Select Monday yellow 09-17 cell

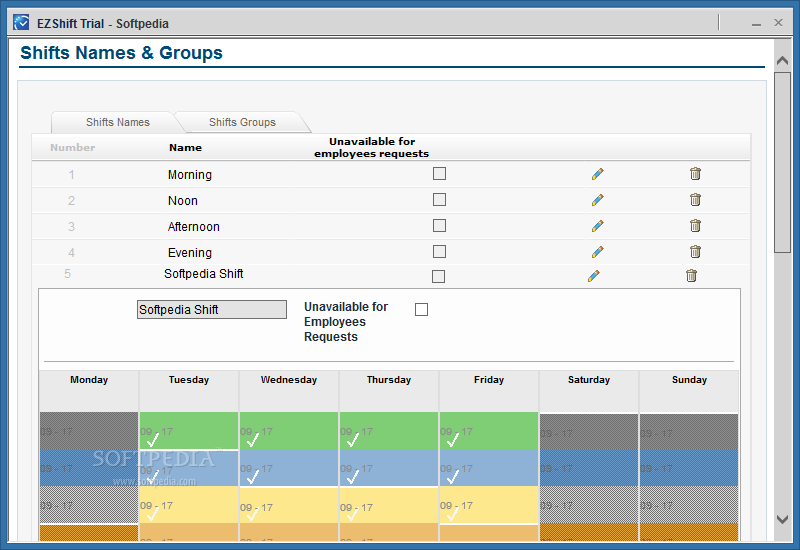click(89, 505)
